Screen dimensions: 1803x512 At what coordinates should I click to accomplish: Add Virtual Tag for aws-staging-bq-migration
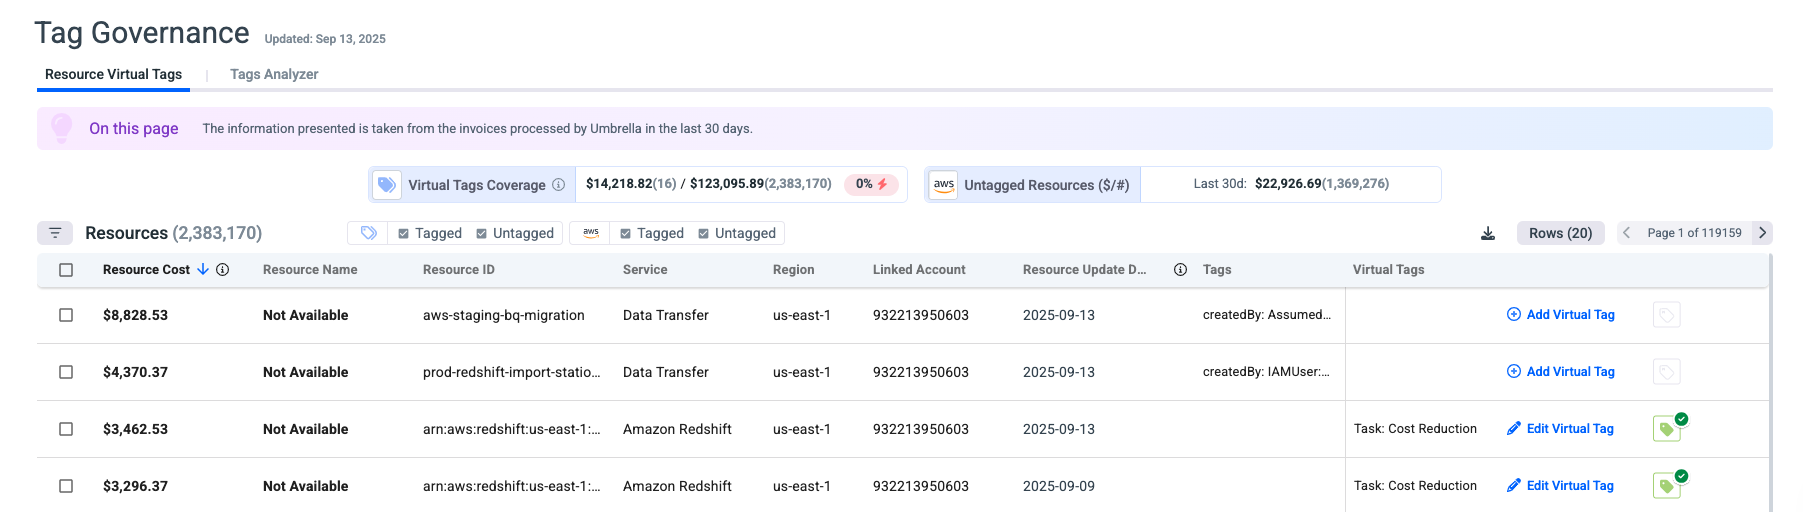tap(1560, 315)
